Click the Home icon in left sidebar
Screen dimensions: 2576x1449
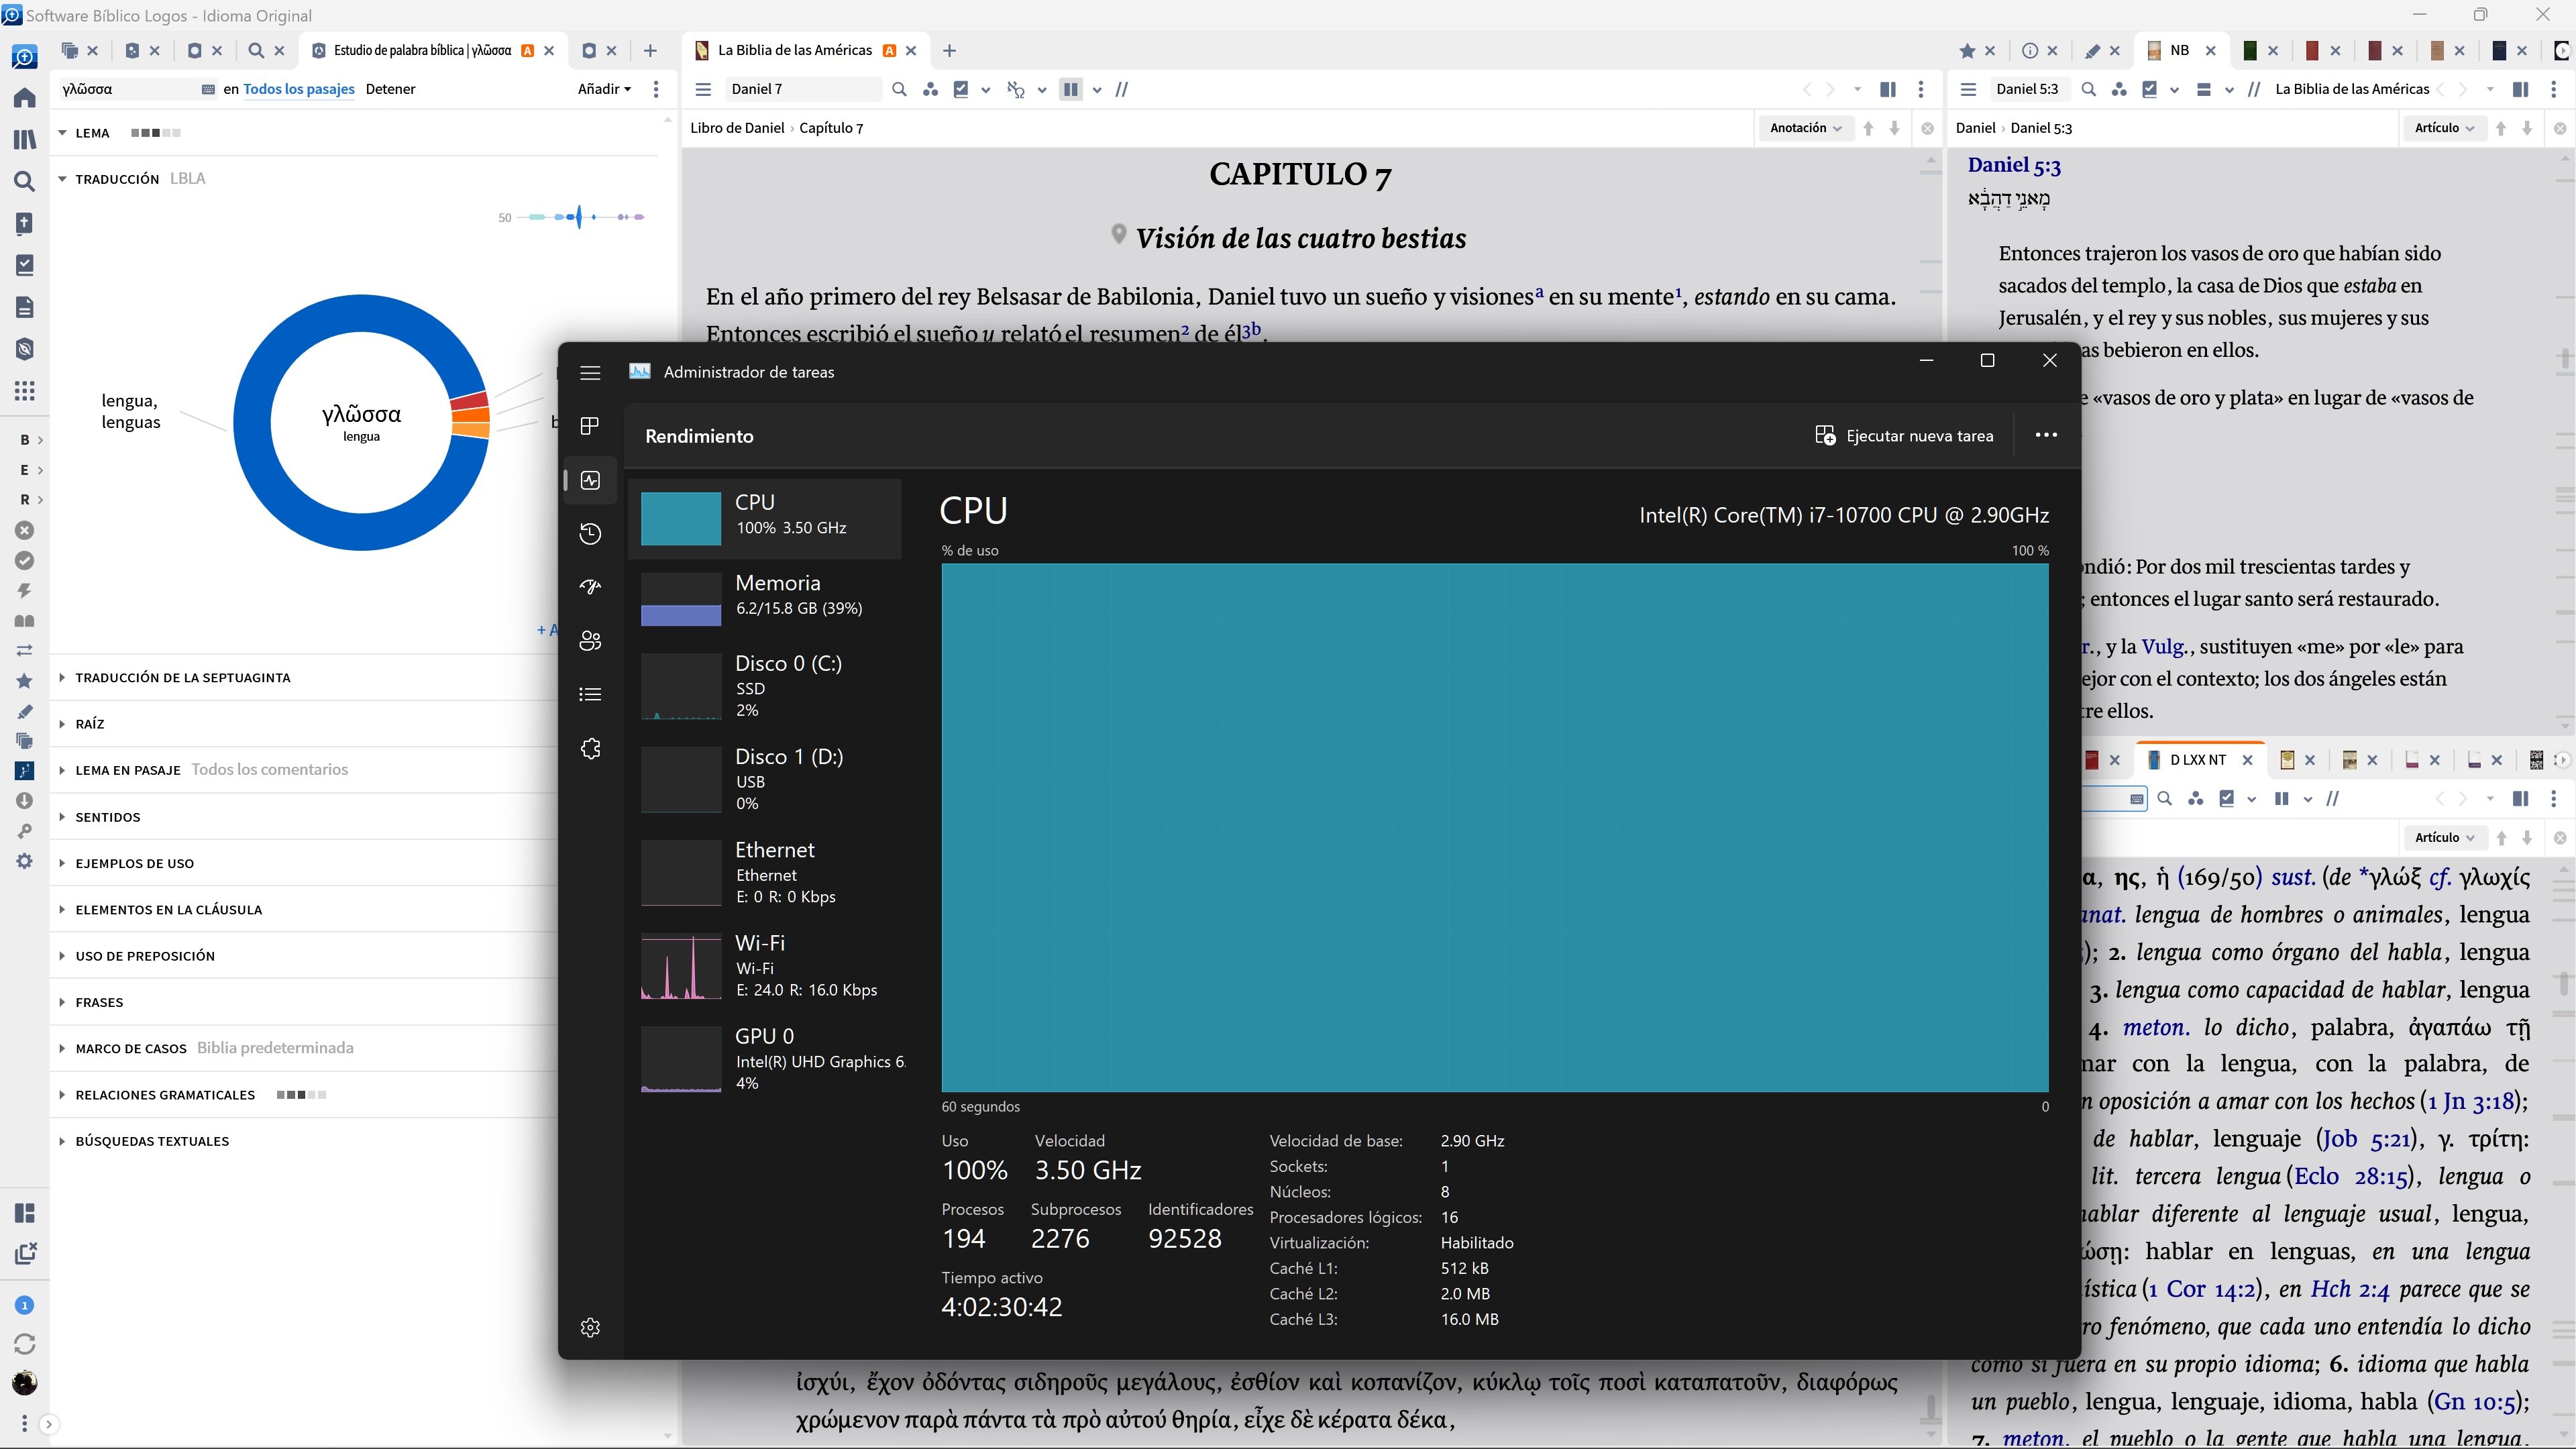point(24,98)
